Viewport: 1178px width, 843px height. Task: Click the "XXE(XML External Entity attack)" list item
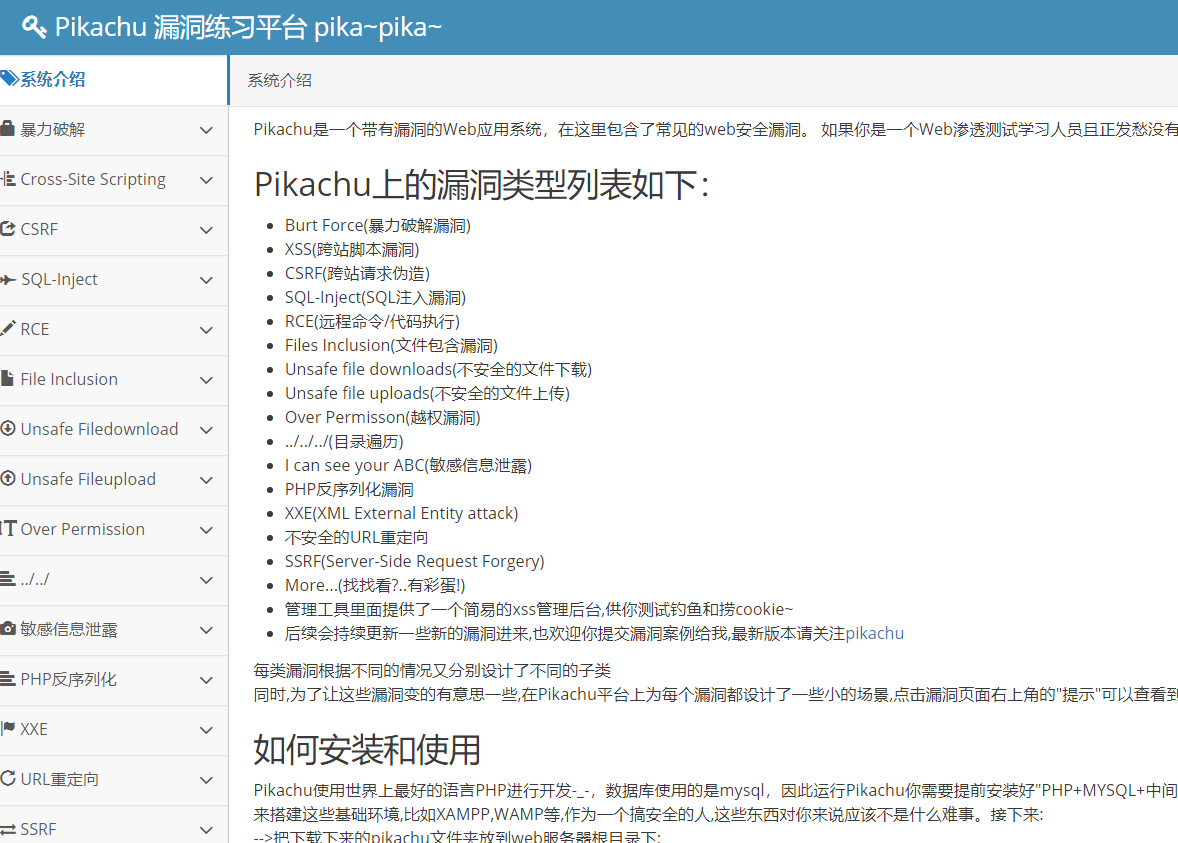click(401, 513)
